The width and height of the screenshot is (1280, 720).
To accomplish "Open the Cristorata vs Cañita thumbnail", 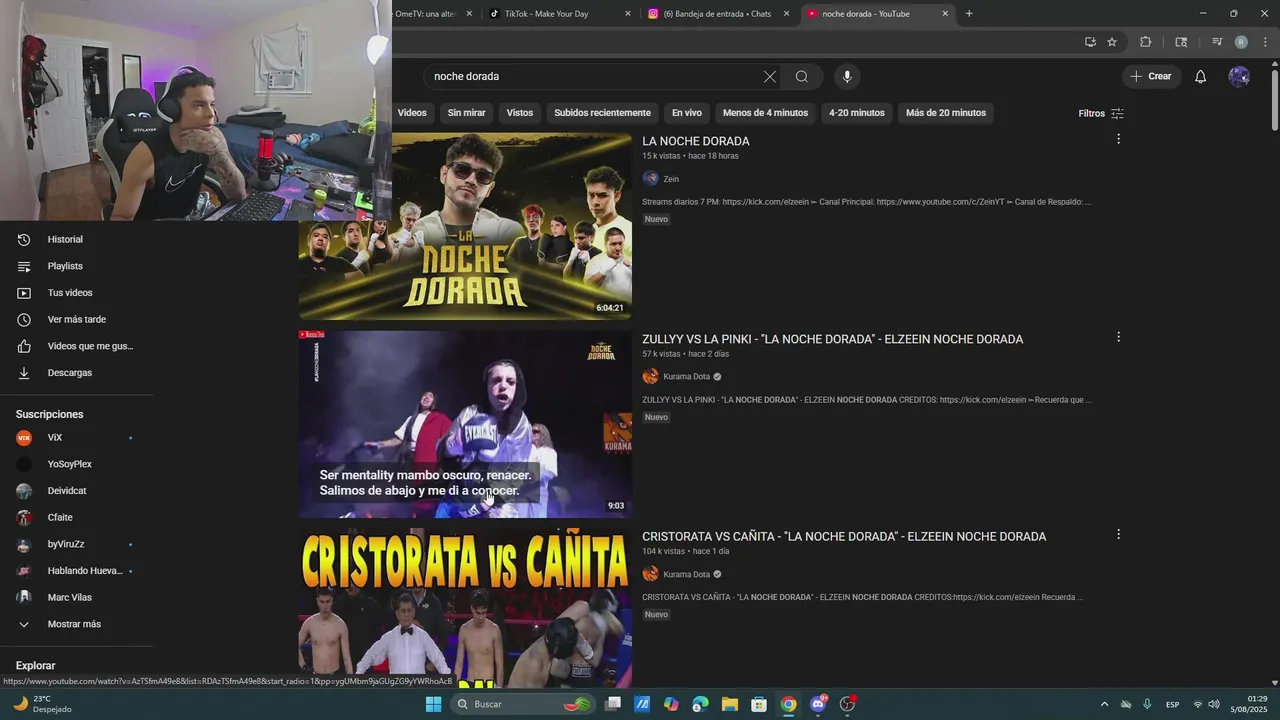I will (x=465, y=608).
